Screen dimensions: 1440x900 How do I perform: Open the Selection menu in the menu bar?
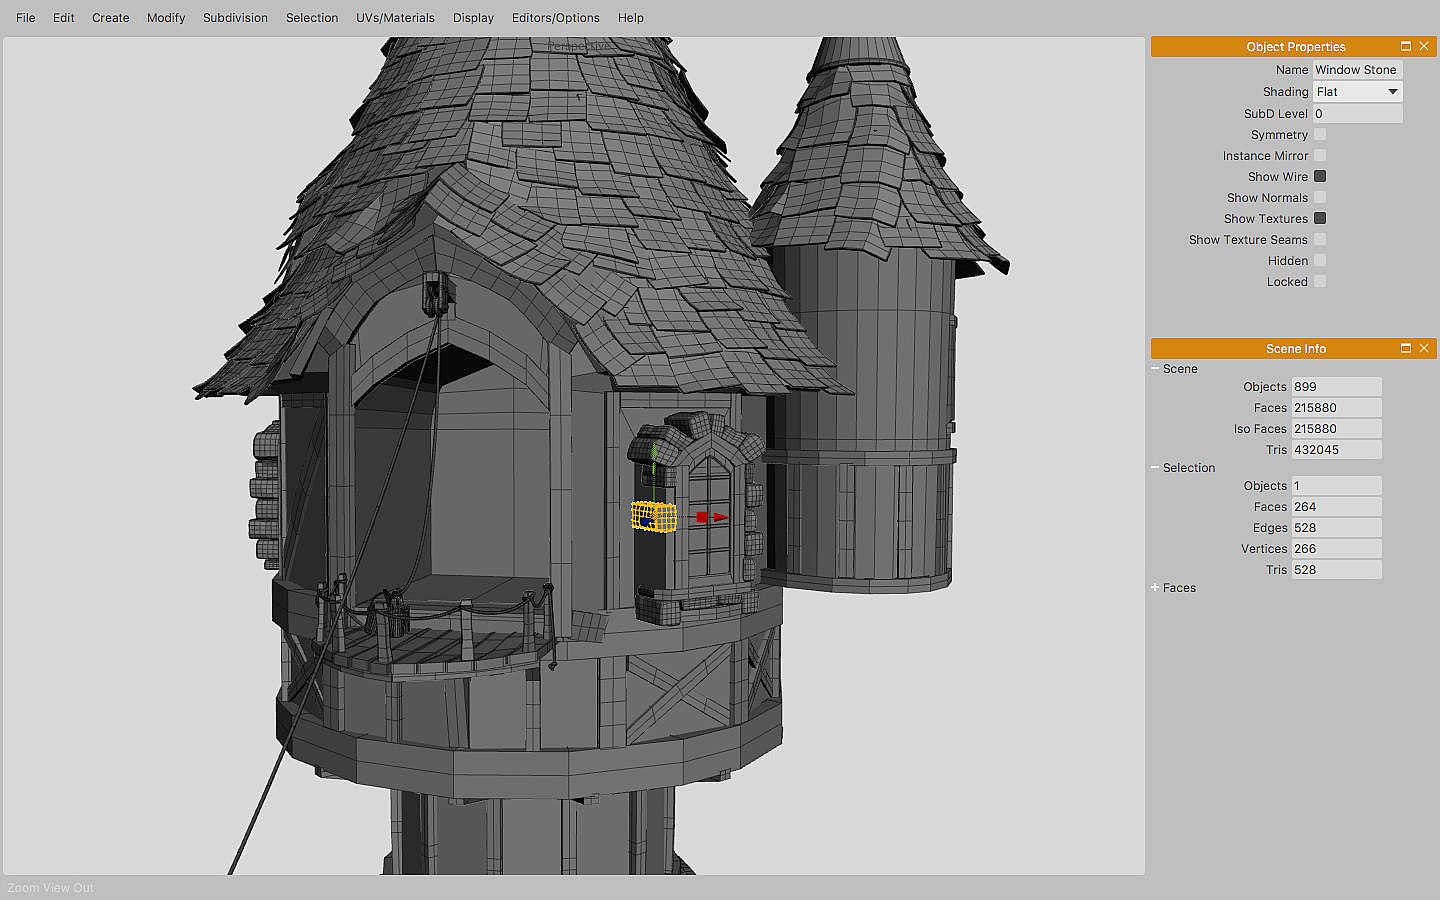pyautogui.click(x=312, y=18)
